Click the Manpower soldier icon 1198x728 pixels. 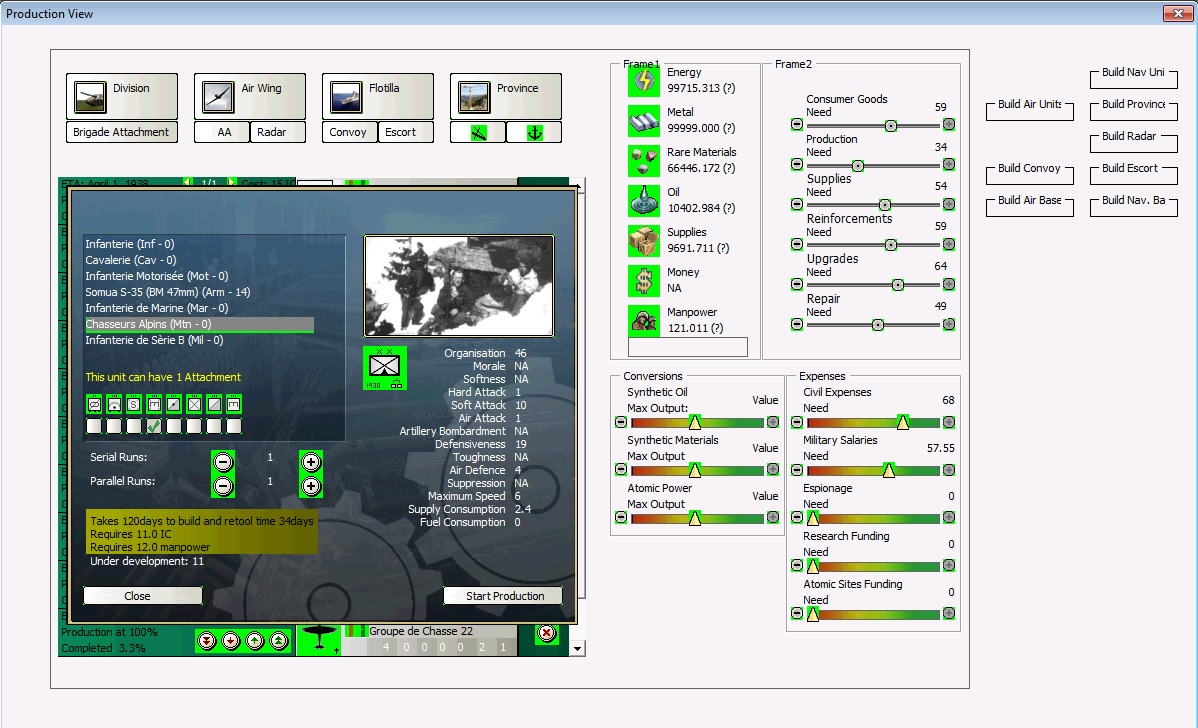[x=643, y=321]
